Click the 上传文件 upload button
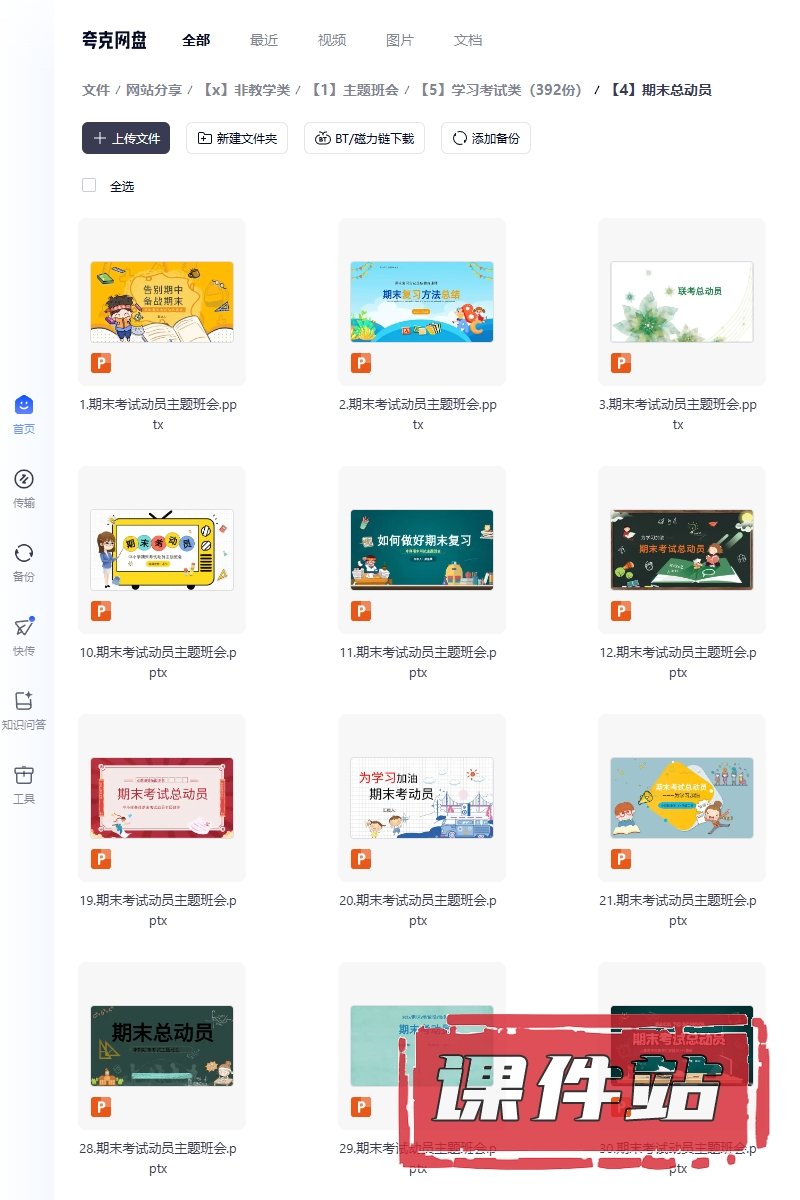Viewport: 800px width, 1200px height. tap(126, 138)
